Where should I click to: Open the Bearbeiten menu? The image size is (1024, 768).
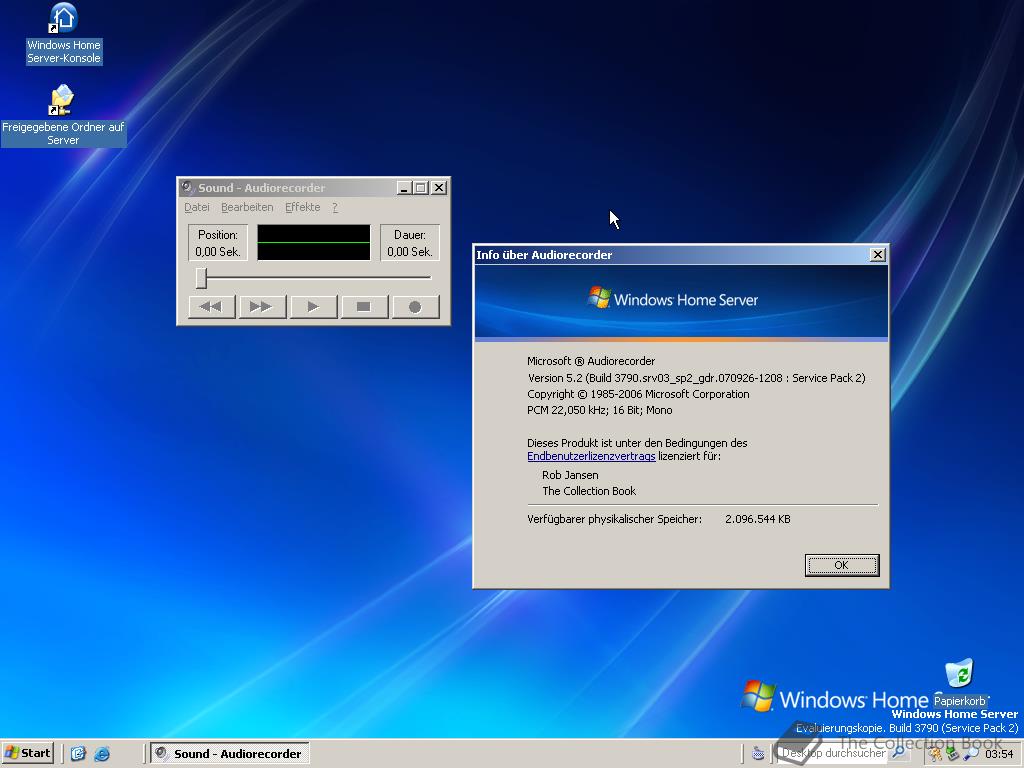point(247,207)
